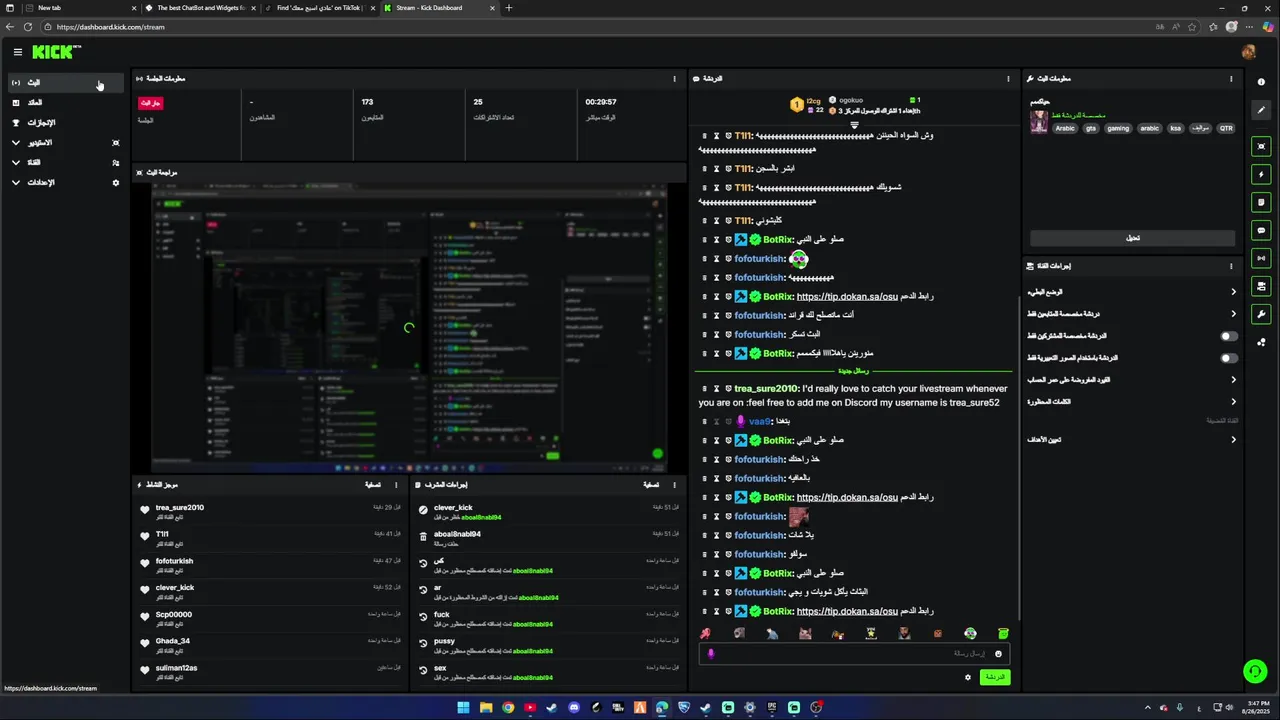The width and height of the screenshot is (1280, 720).
Task: Select Achievements item in left sidebar
Action: (64, 122)
